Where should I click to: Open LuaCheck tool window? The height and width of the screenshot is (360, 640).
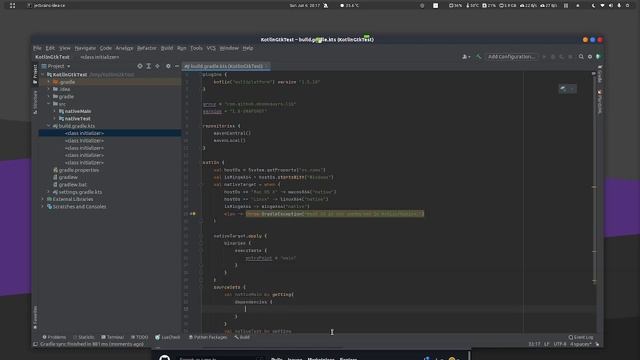[x=168, y=337]
